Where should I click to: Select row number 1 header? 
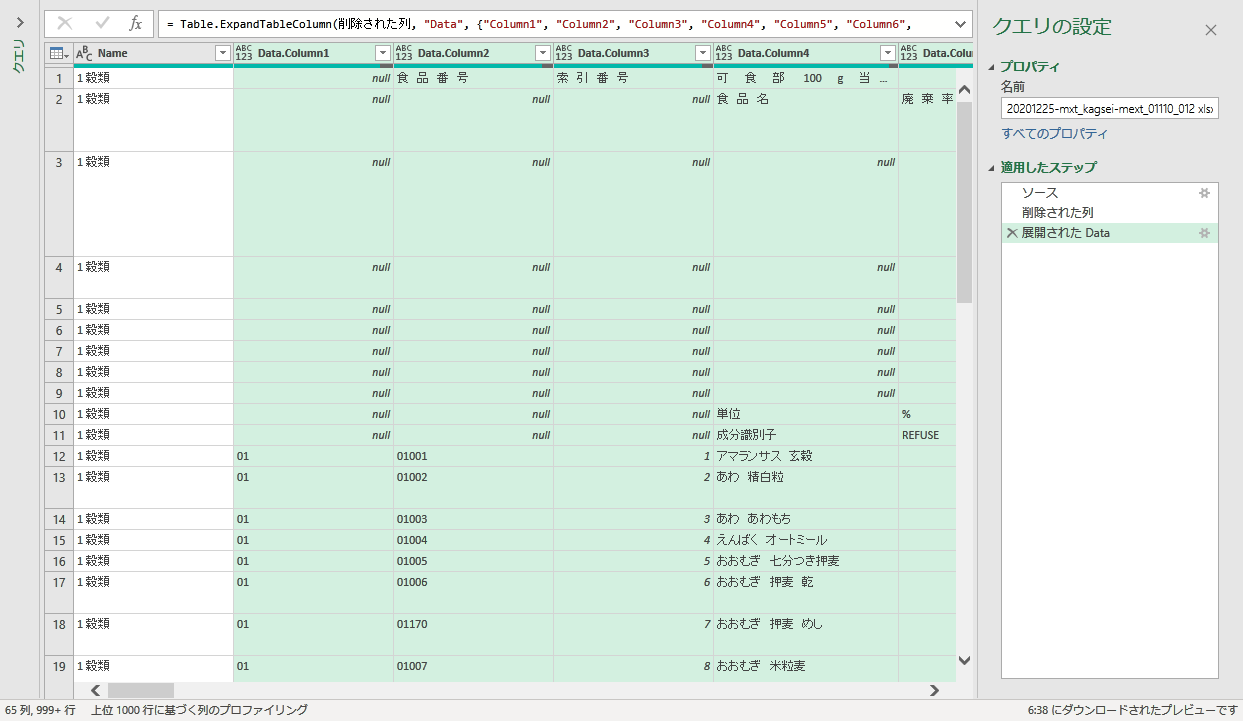click(59, 78)
